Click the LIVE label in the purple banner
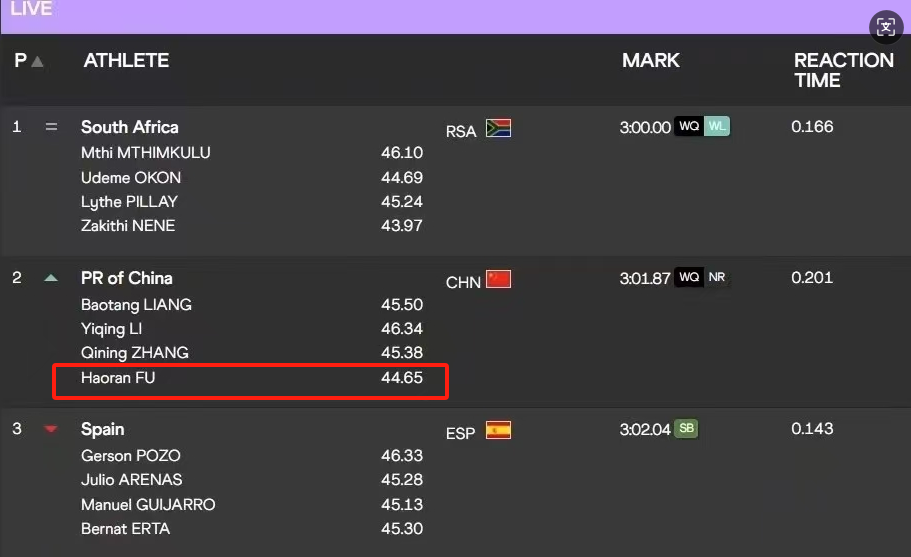The image size is (911, 557). [31, 9]
